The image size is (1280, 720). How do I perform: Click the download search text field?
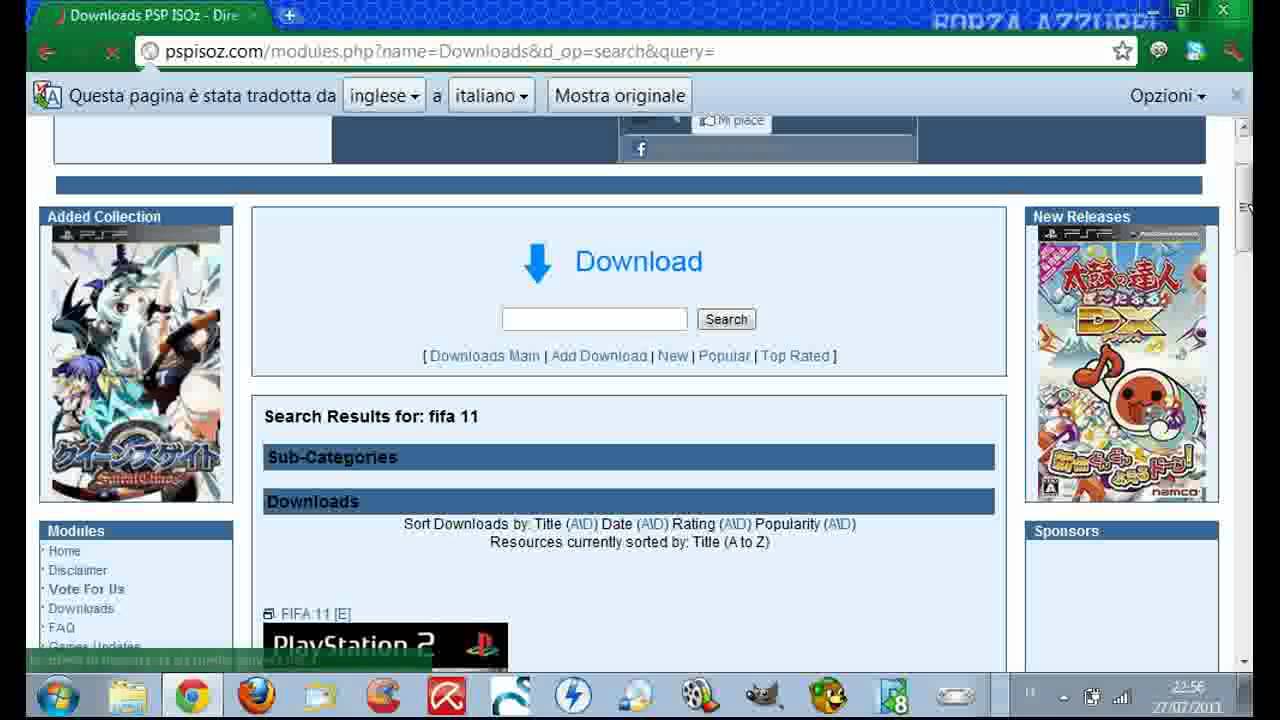pos(594,319)
